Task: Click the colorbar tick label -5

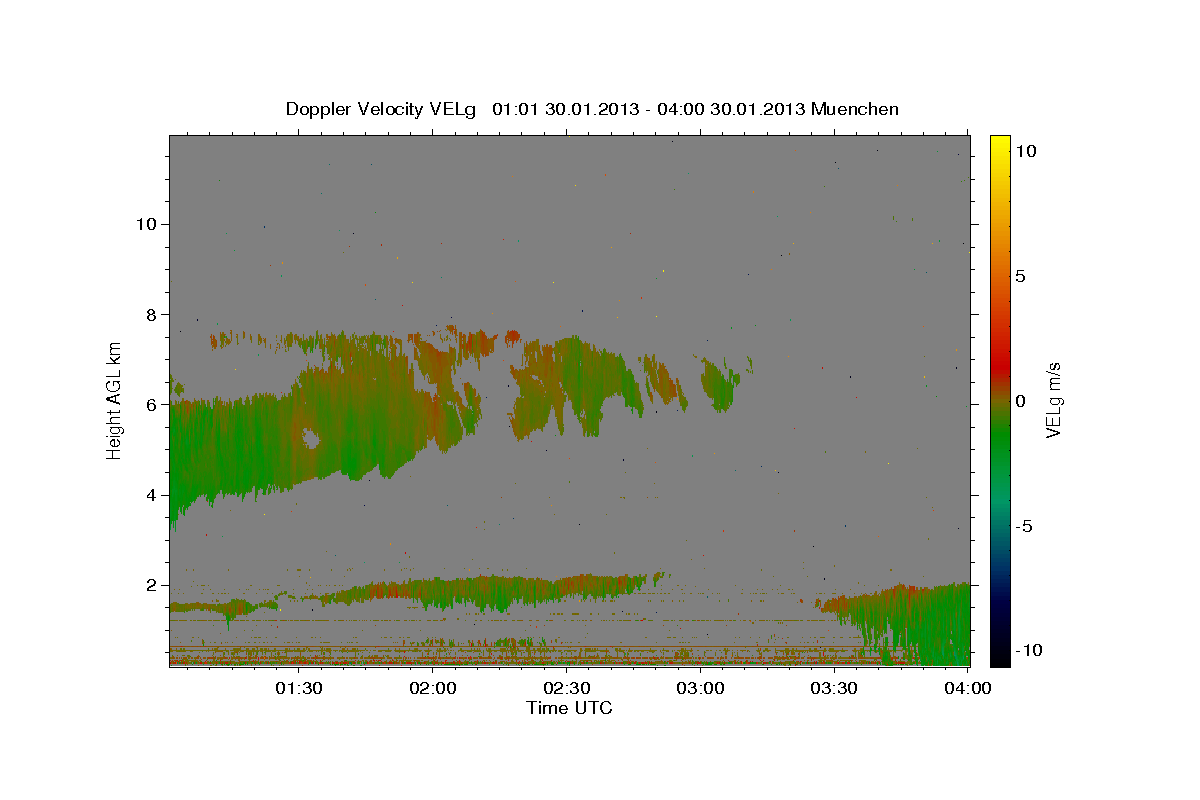Action: [x=1024, y=526]
